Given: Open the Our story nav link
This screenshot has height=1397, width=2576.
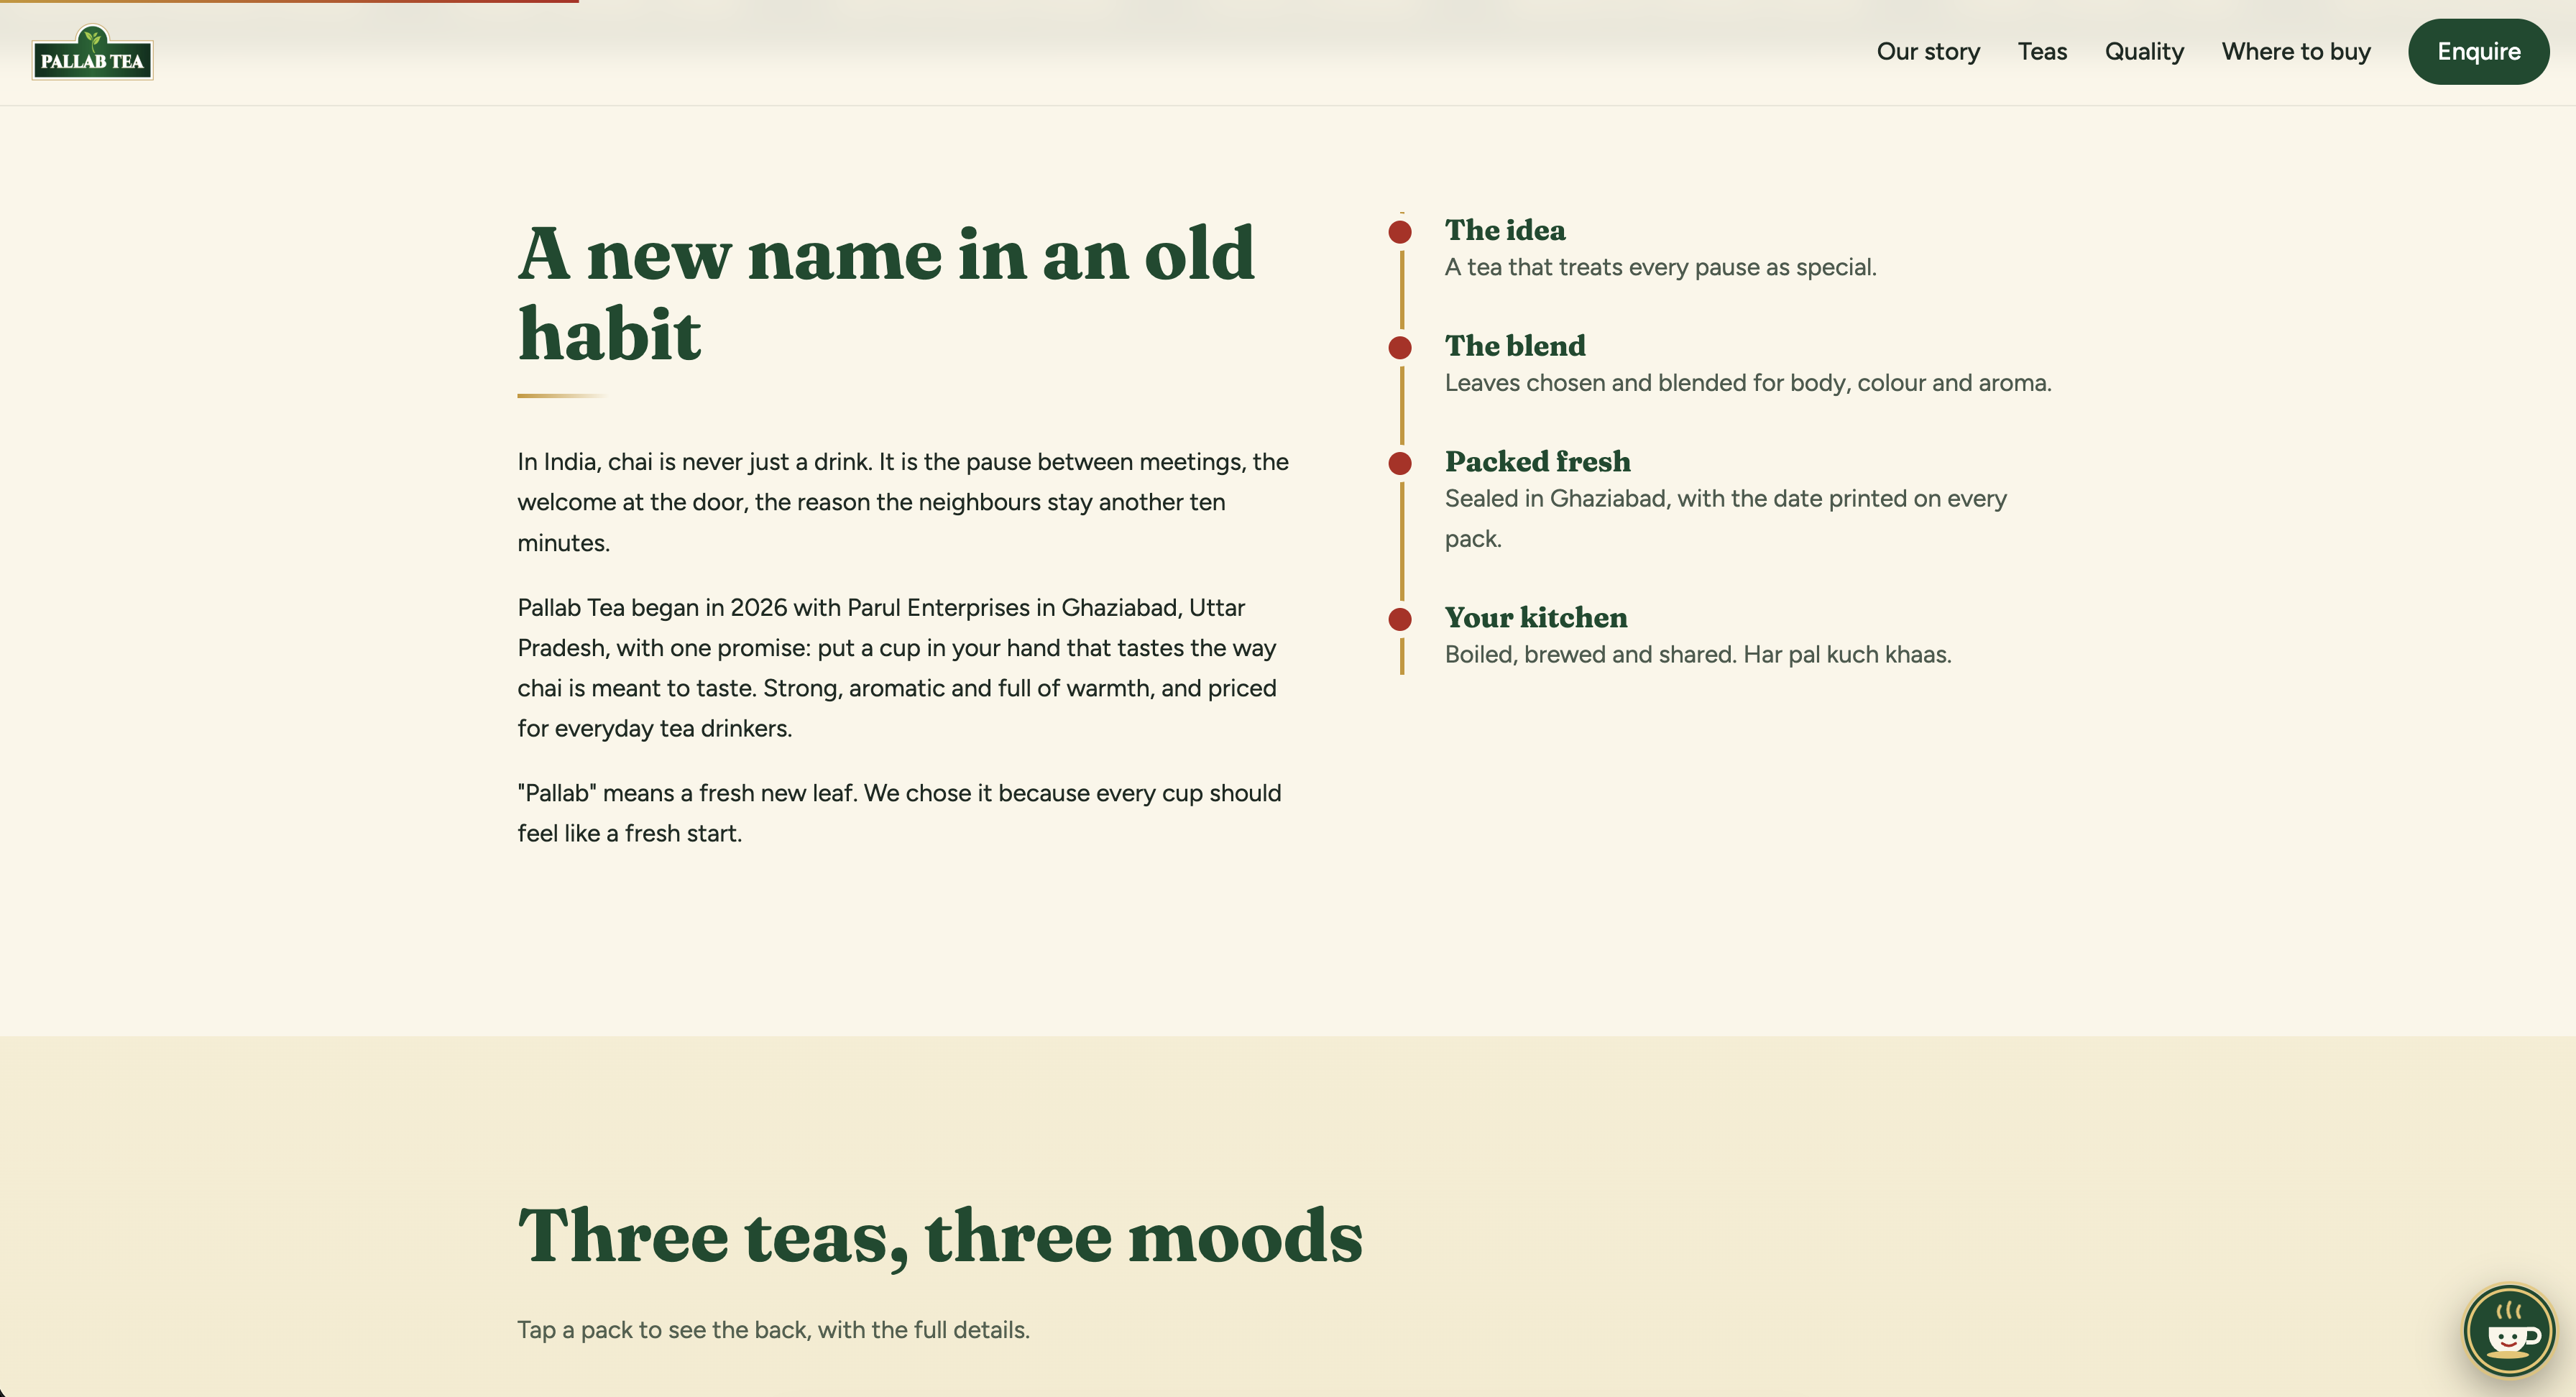Looking at the screenshot, I should (1928, 52).
